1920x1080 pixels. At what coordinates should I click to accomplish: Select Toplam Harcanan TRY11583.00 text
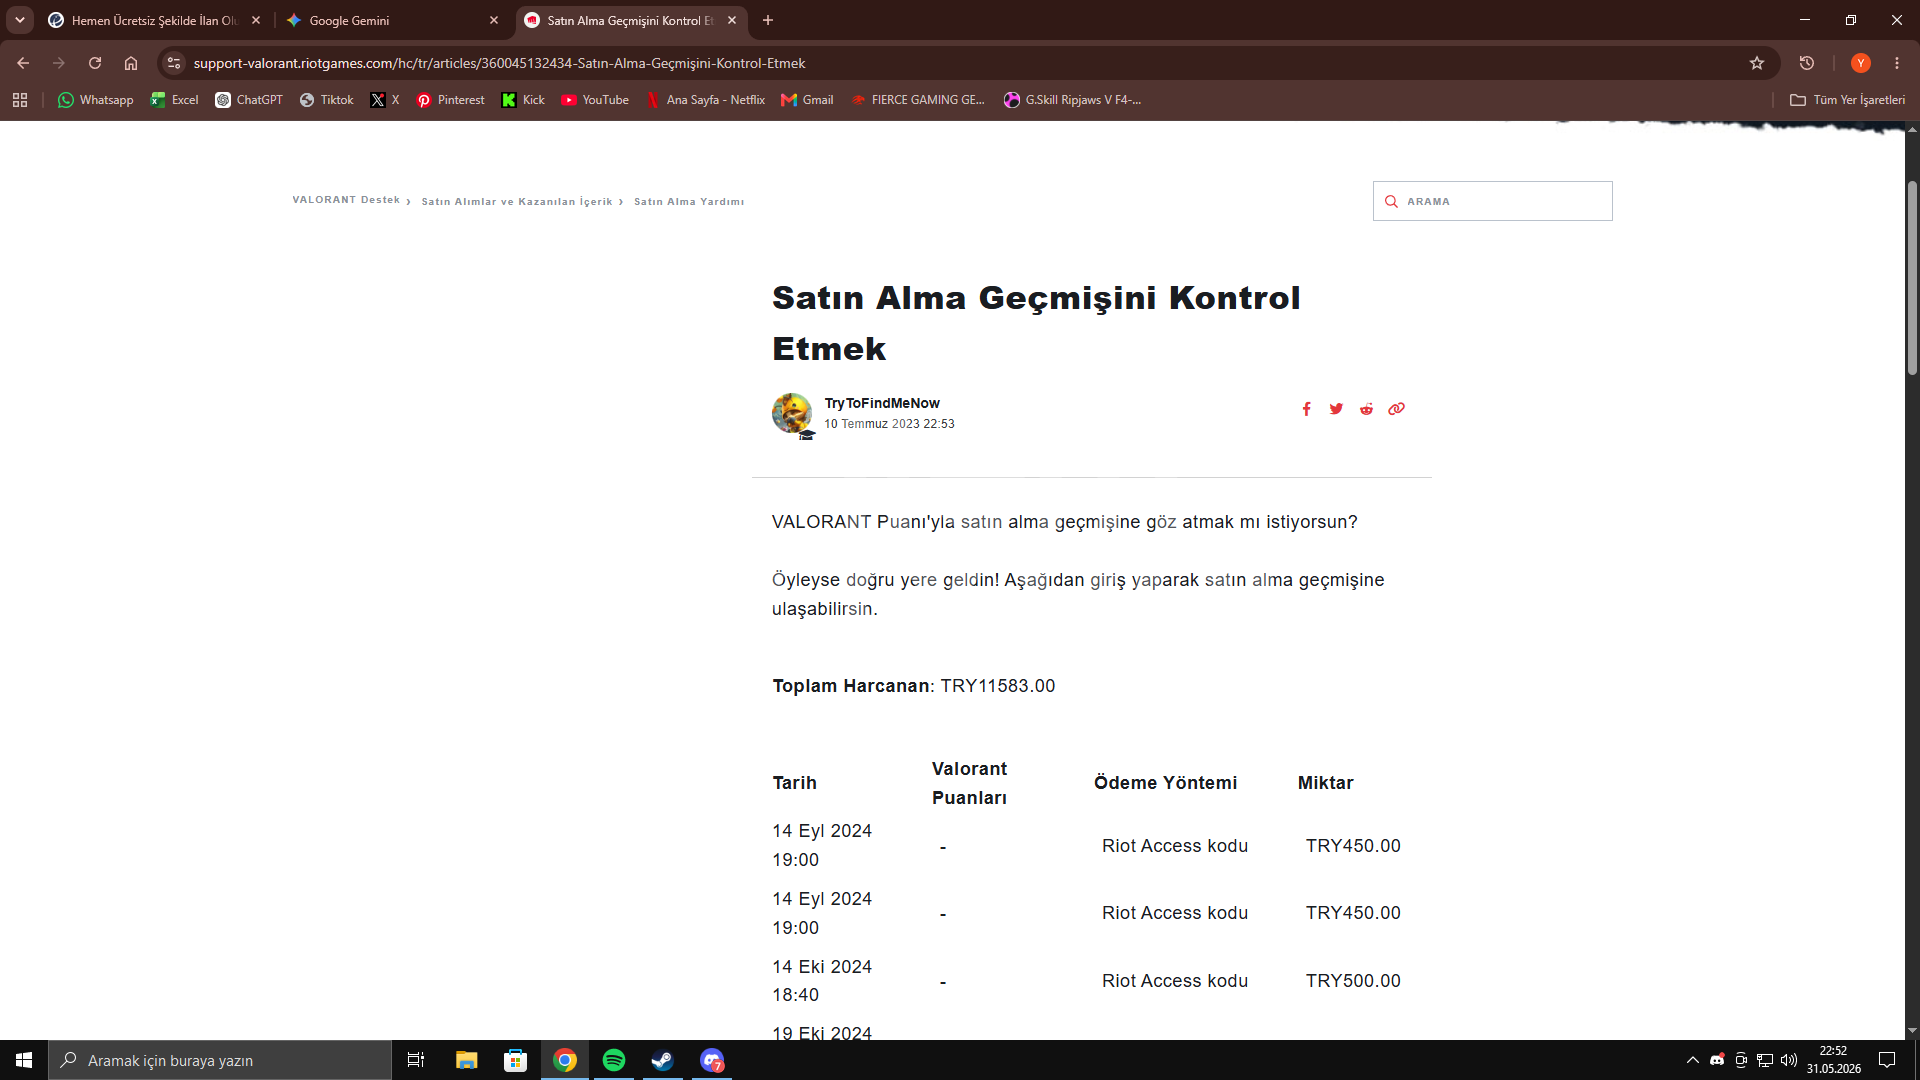(x=913, y=686)
